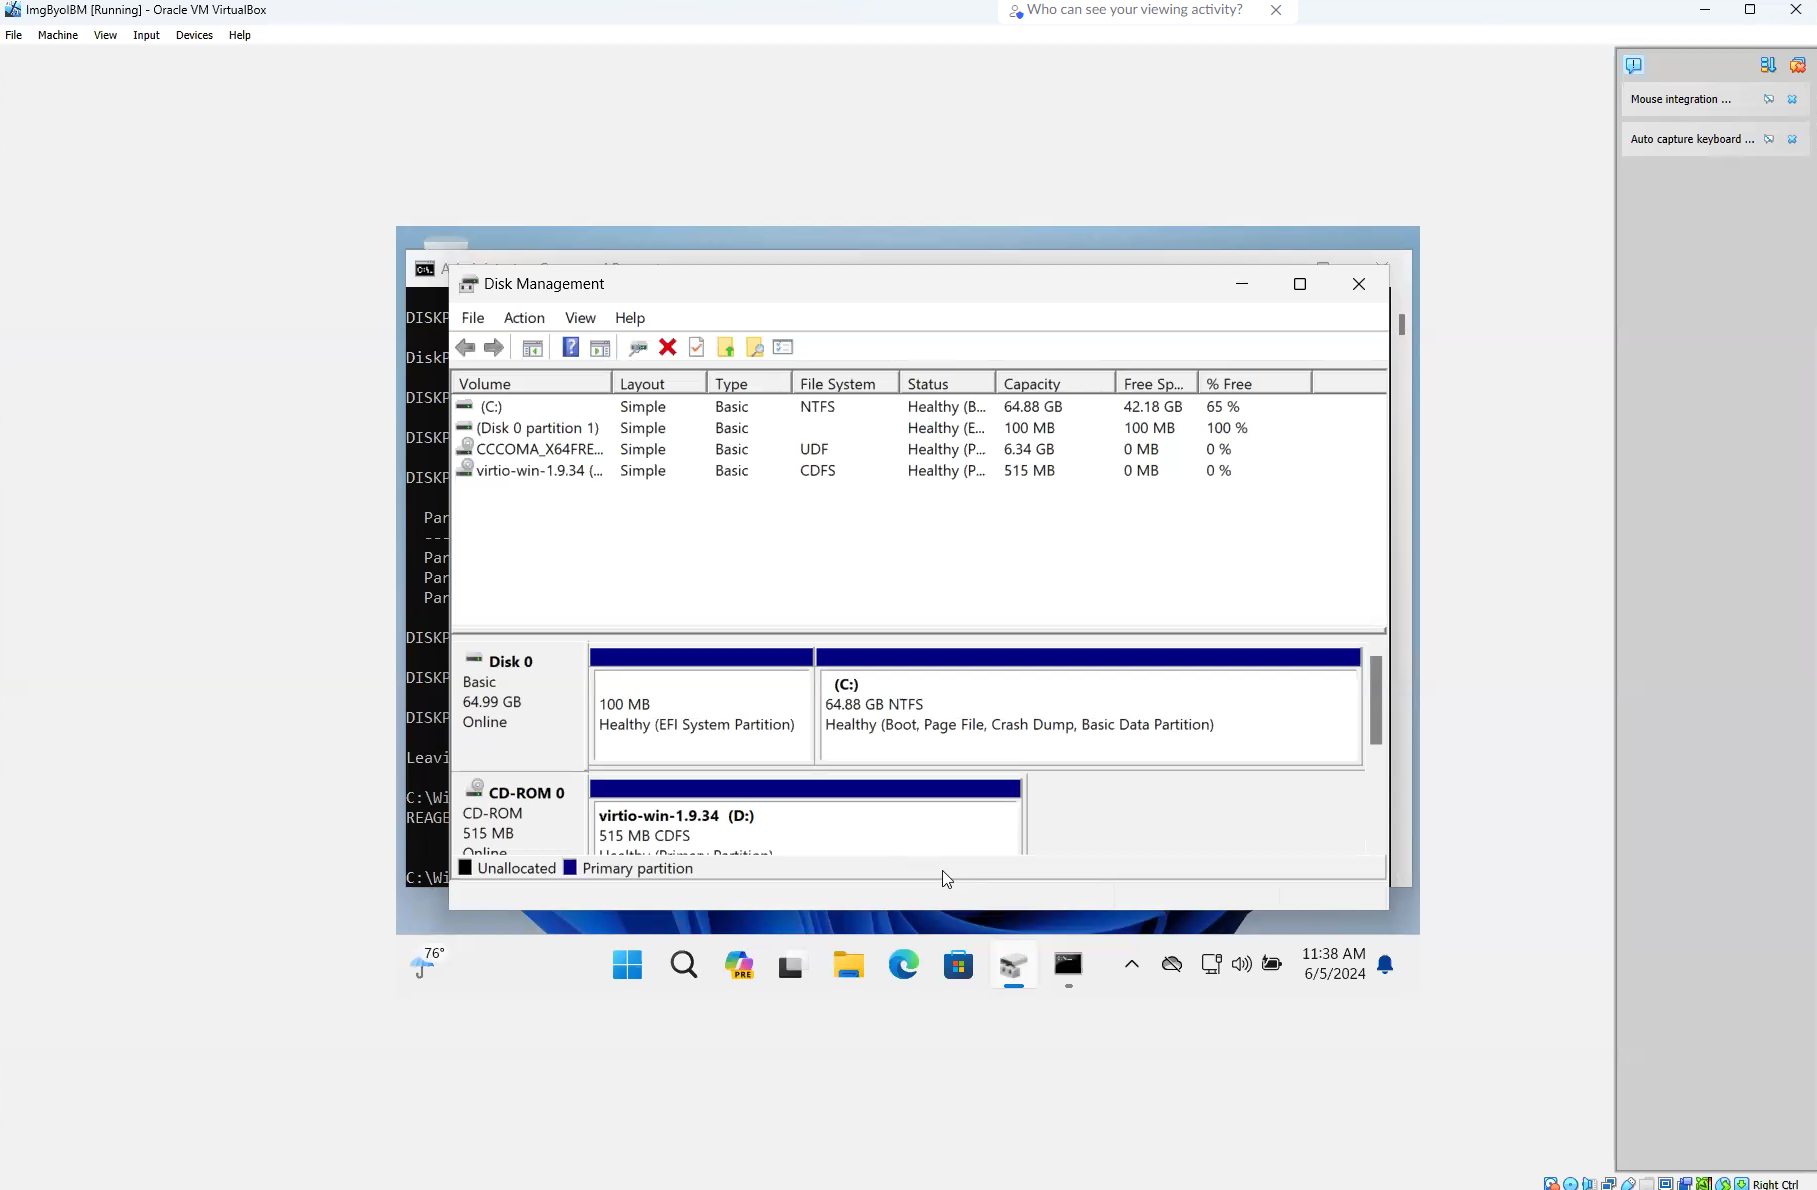Click Disk Management taskbar icon
Screen dimensions: 1817x1190
tap(1014, 965)
